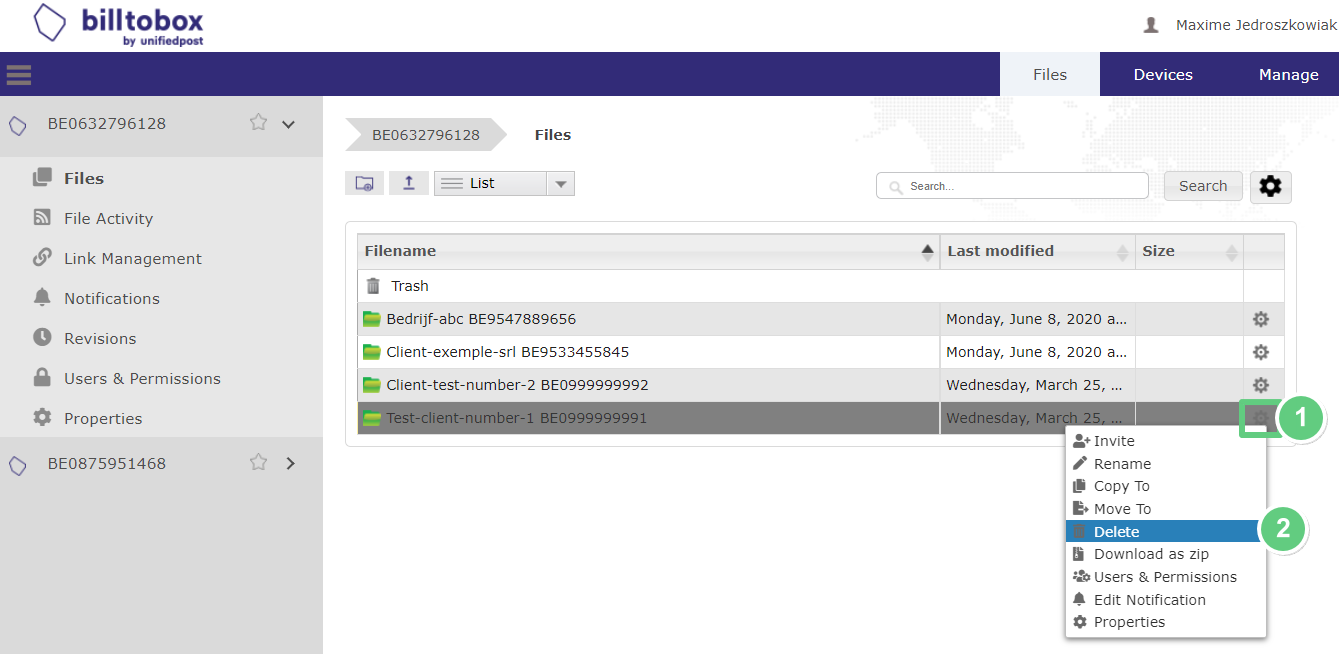Image resolution: width=1339 pixels, height=654 pixels.
Task: Open the List view dropdown
Action: pos(504,183)
